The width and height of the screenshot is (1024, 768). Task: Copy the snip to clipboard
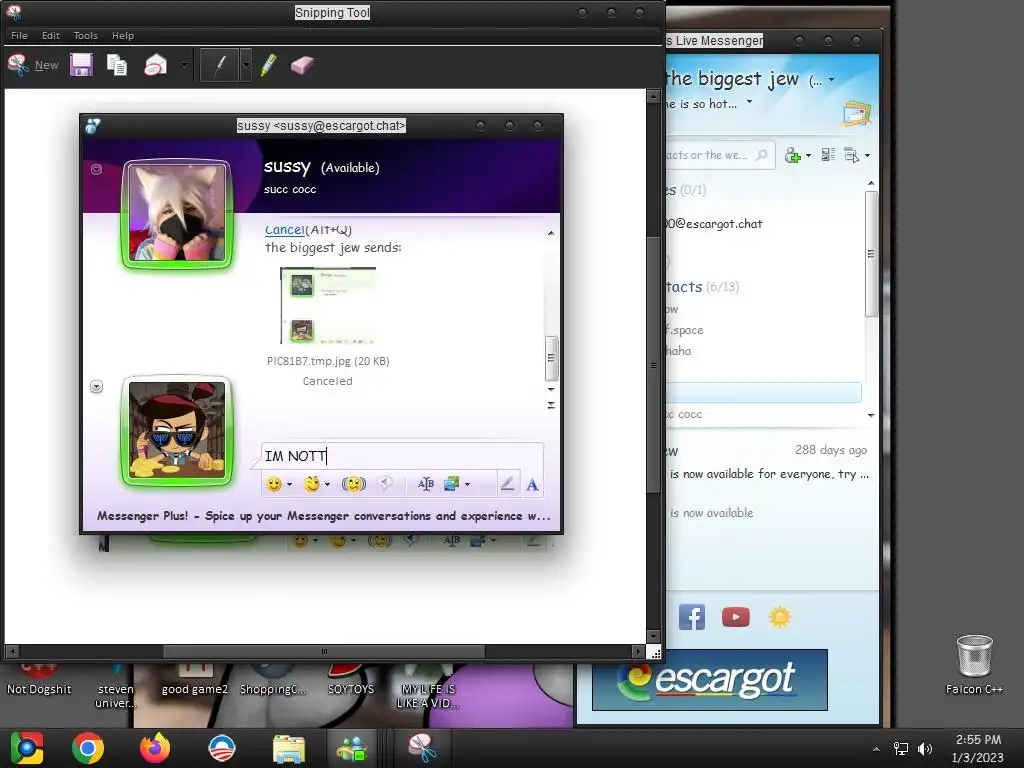[x=117, y=65]
